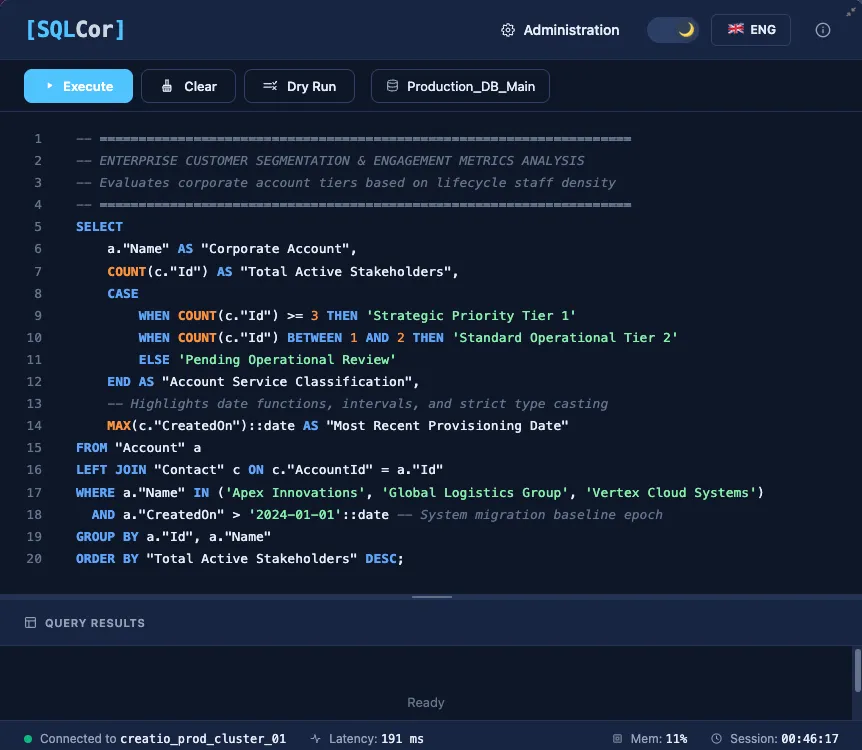Click 'Apex Innovations' string

[x=295, y=493]
